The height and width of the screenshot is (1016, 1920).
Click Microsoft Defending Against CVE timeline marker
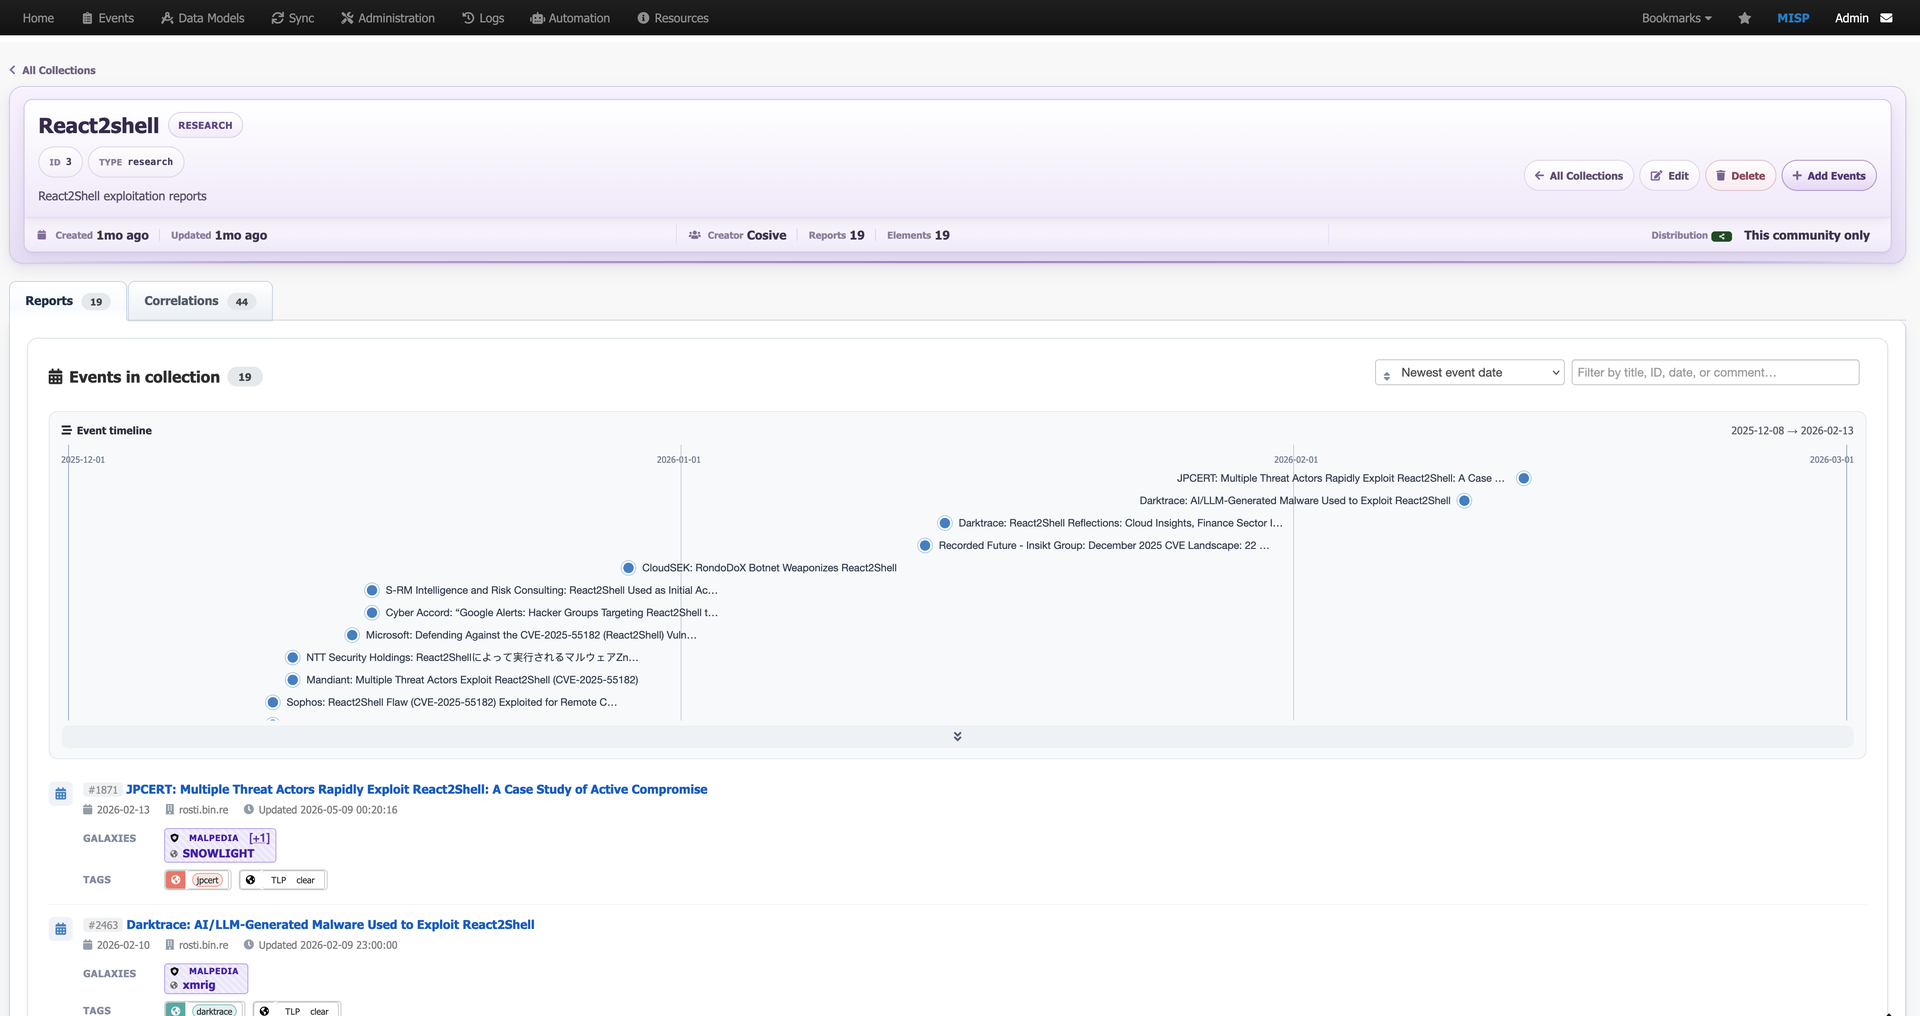click(x=352, y=635)
